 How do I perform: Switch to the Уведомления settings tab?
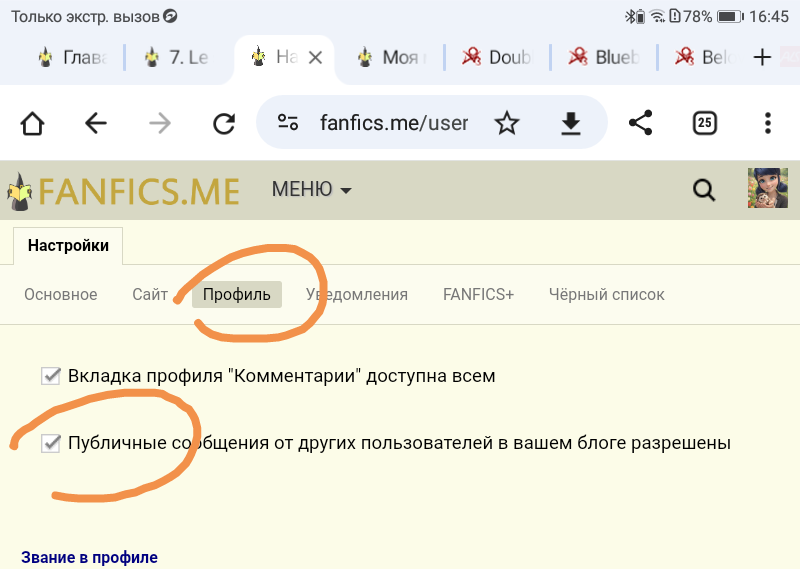tap(357, 294)
